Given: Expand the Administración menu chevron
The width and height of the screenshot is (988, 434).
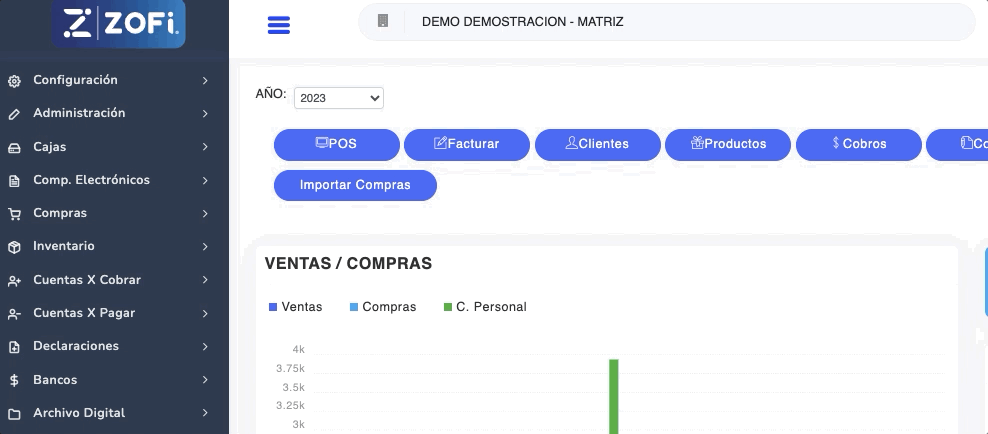Looking at the screenshot, I should pos(204,114).
